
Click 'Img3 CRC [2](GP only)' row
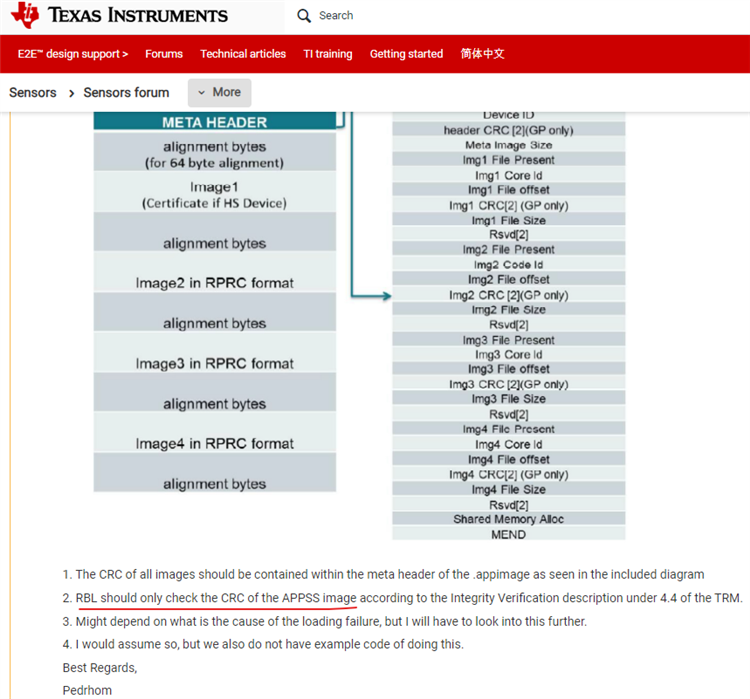click(x=508, y=384)
